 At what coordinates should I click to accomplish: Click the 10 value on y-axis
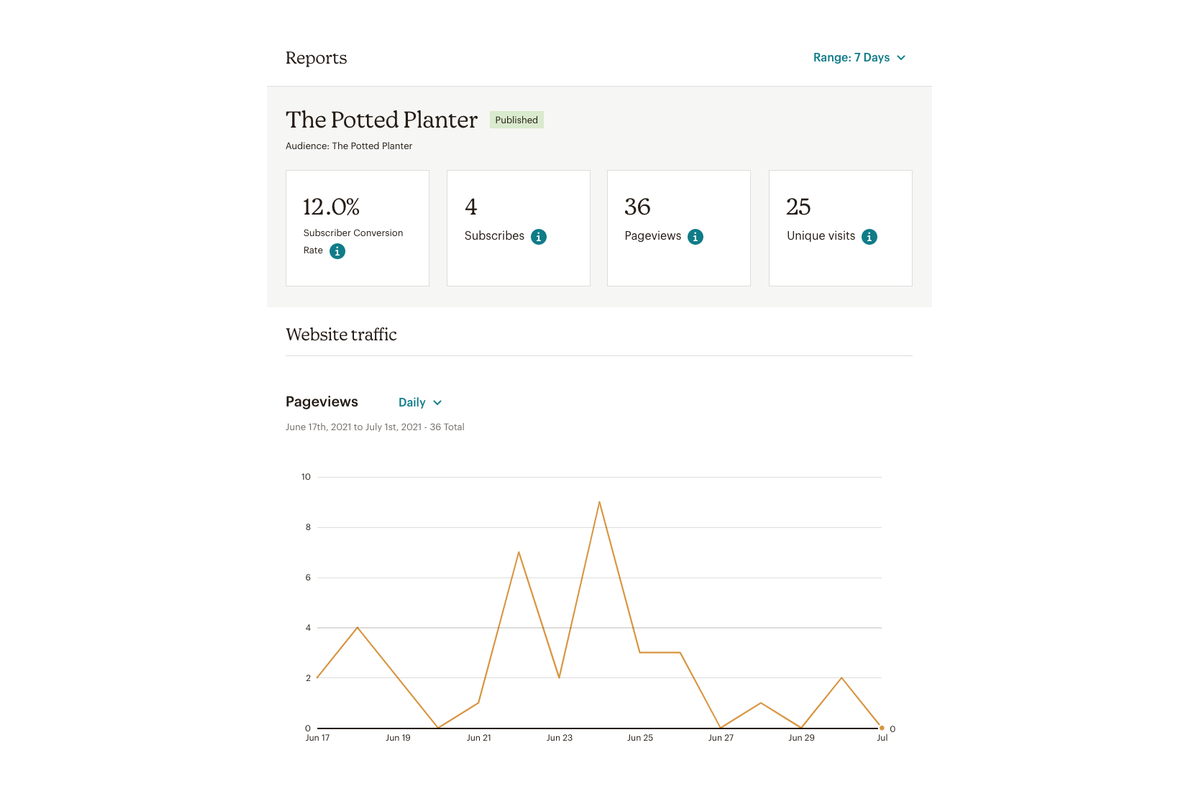pos(306,477)
